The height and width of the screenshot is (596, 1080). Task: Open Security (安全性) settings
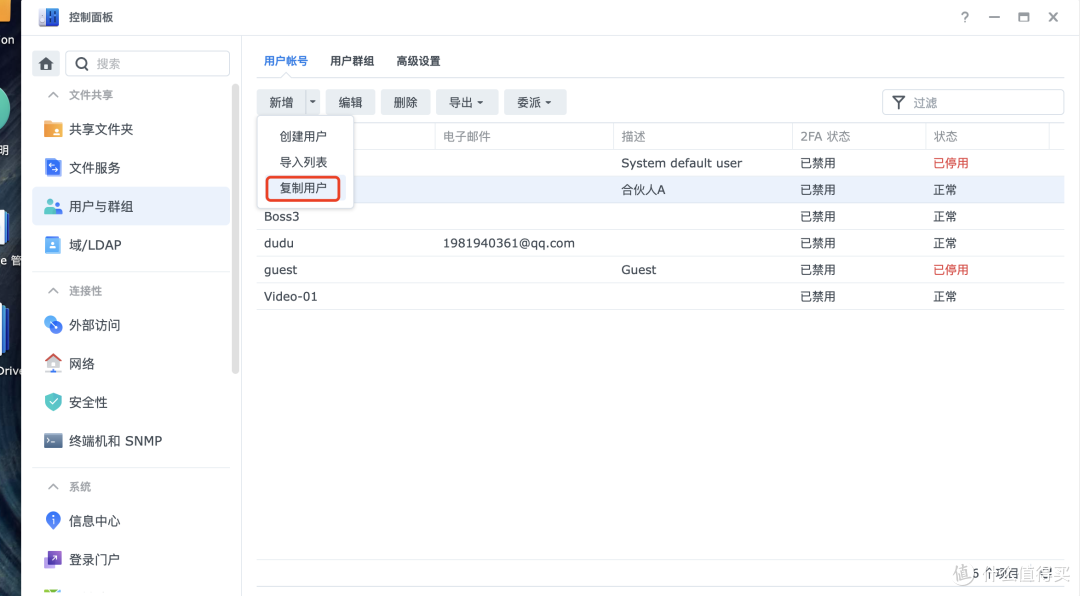click(131, 402)
